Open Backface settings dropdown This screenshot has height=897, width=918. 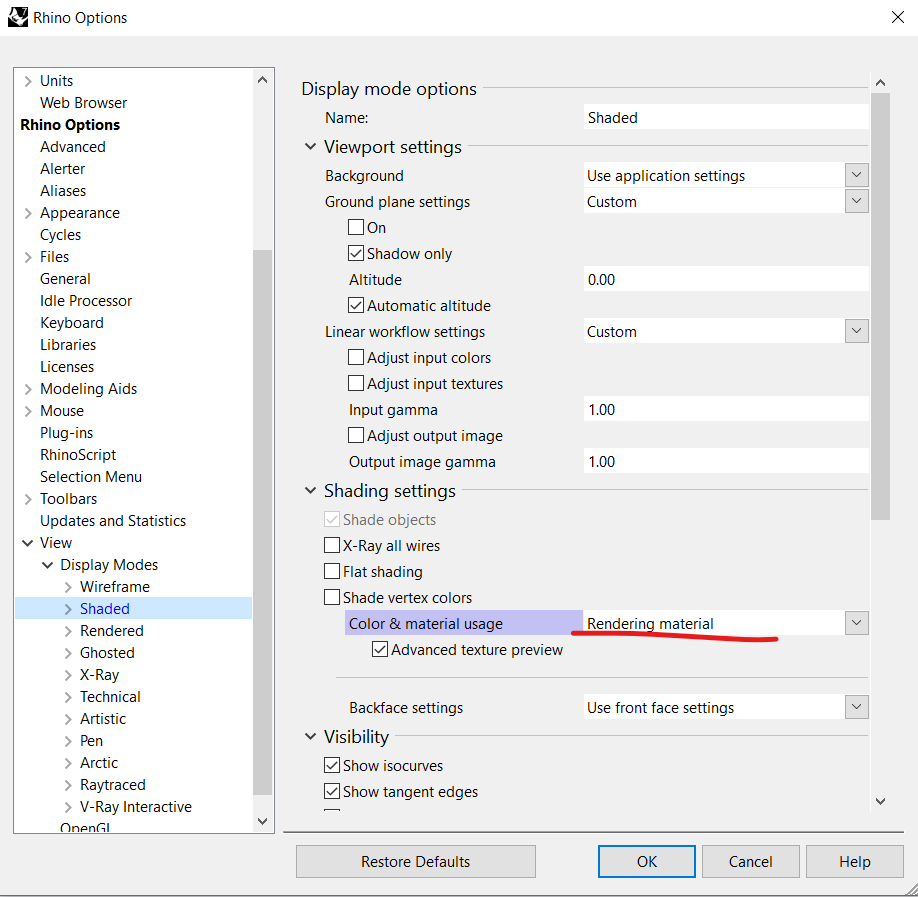857,707
